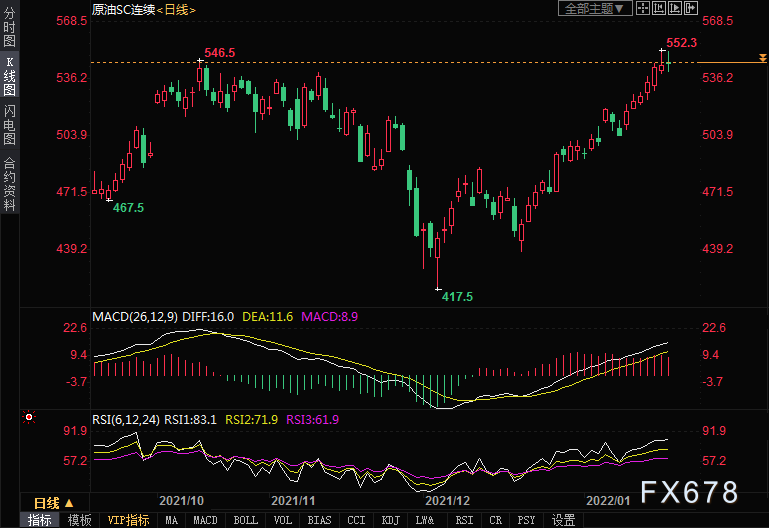
Task: Open the 全部主题 dropdown
Action: coord(594,8)
